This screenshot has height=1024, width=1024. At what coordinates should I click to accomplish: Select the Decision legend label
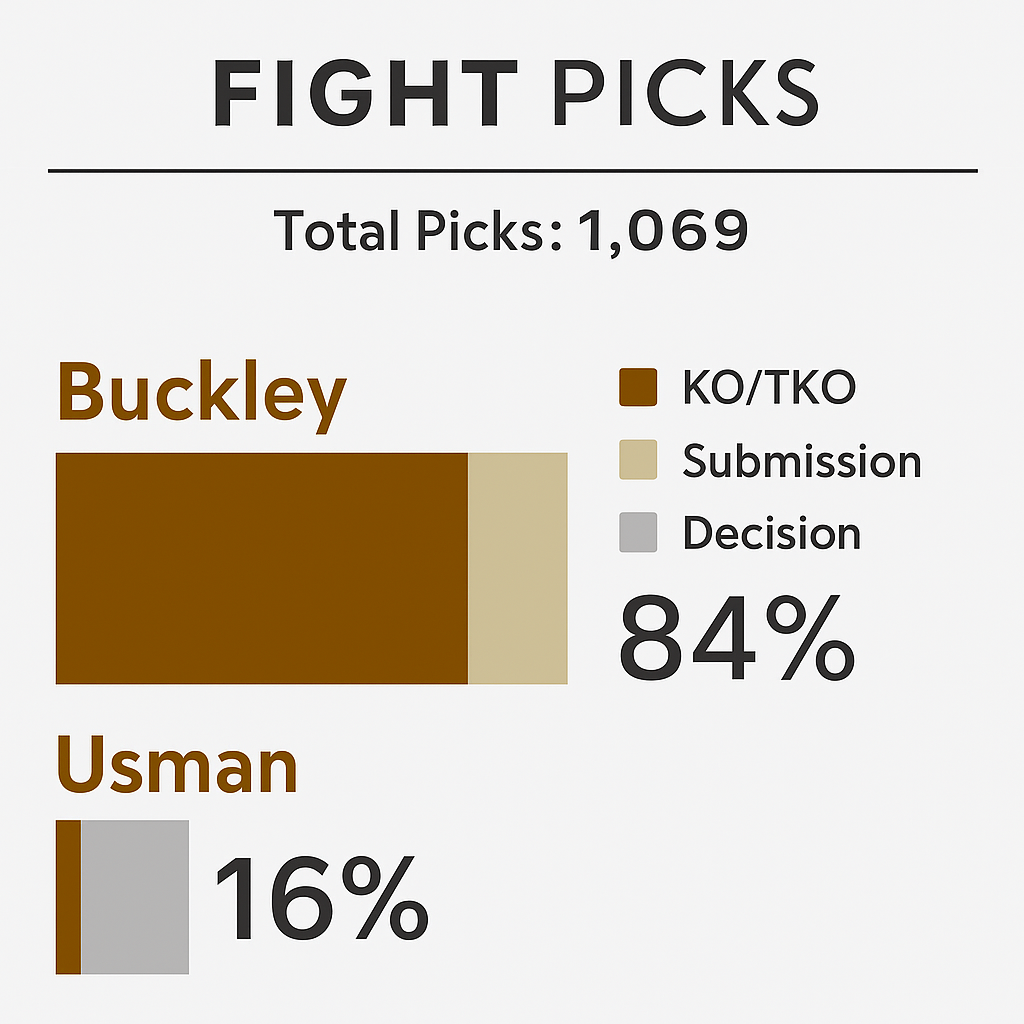pos(771,532)
